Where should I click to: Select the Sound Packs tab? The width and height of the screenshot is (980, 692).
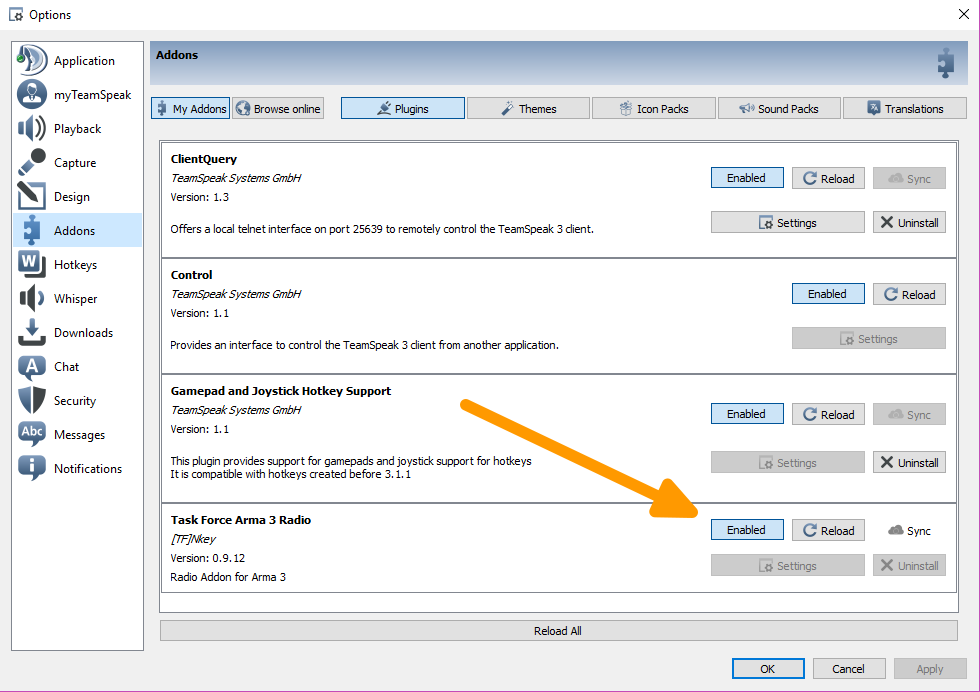(x=779, y=109)
